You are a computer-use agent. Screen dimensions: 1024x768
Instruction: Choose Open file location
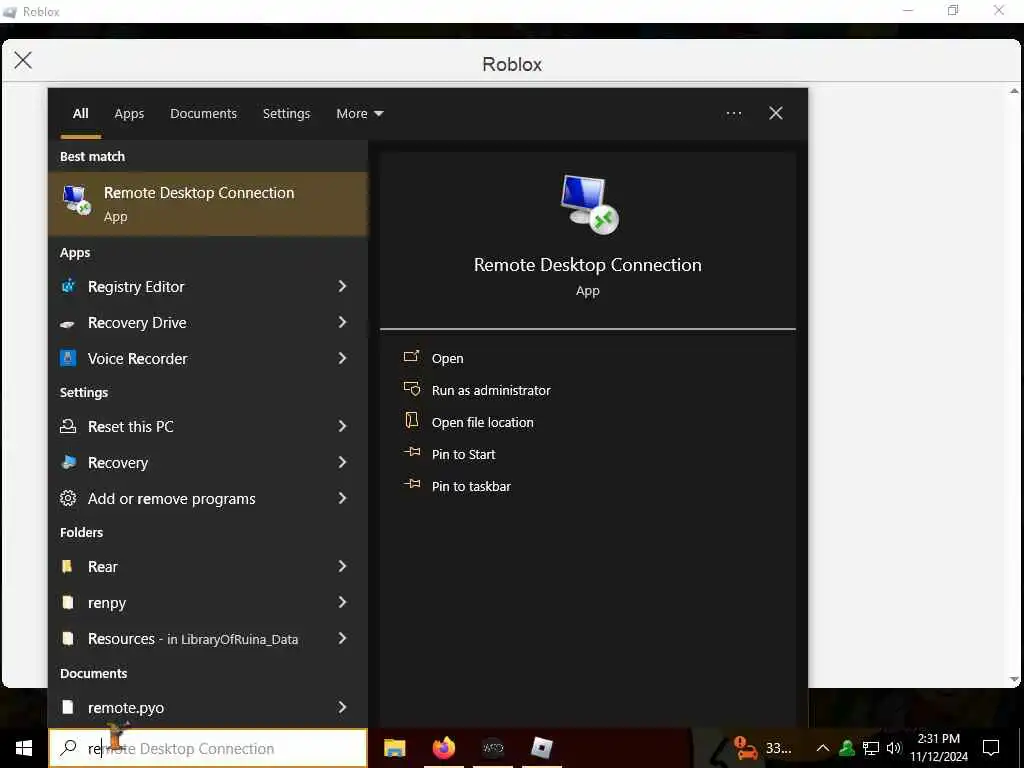[x=482, y=423]
